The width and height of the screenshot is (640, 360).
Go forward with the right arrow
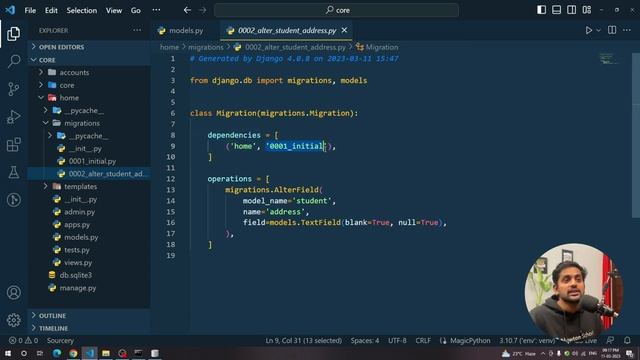coord(202,10)
